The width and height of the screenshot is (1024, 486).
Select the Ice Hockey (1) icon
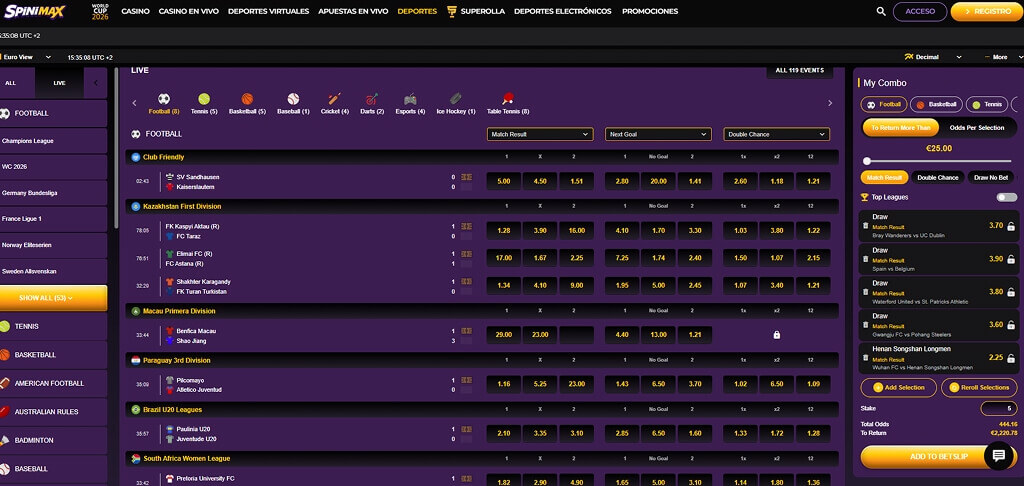pyautogui.click(x=456, y=99)
